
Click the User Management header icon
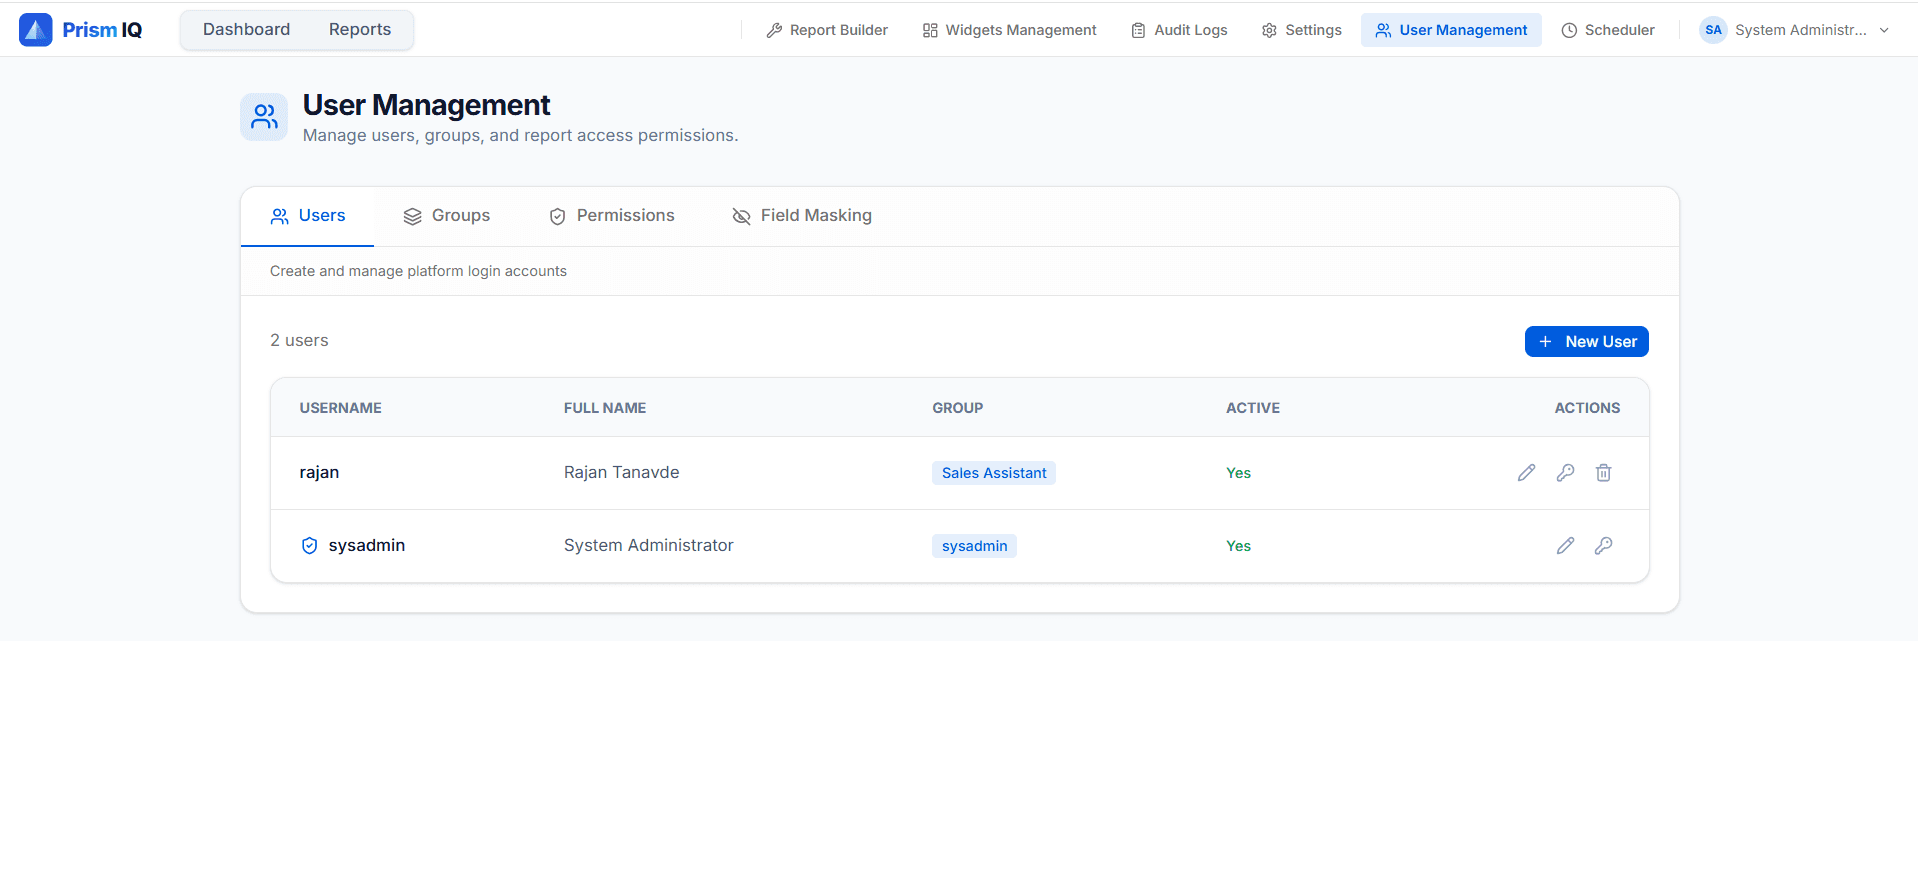pos(264,117)
